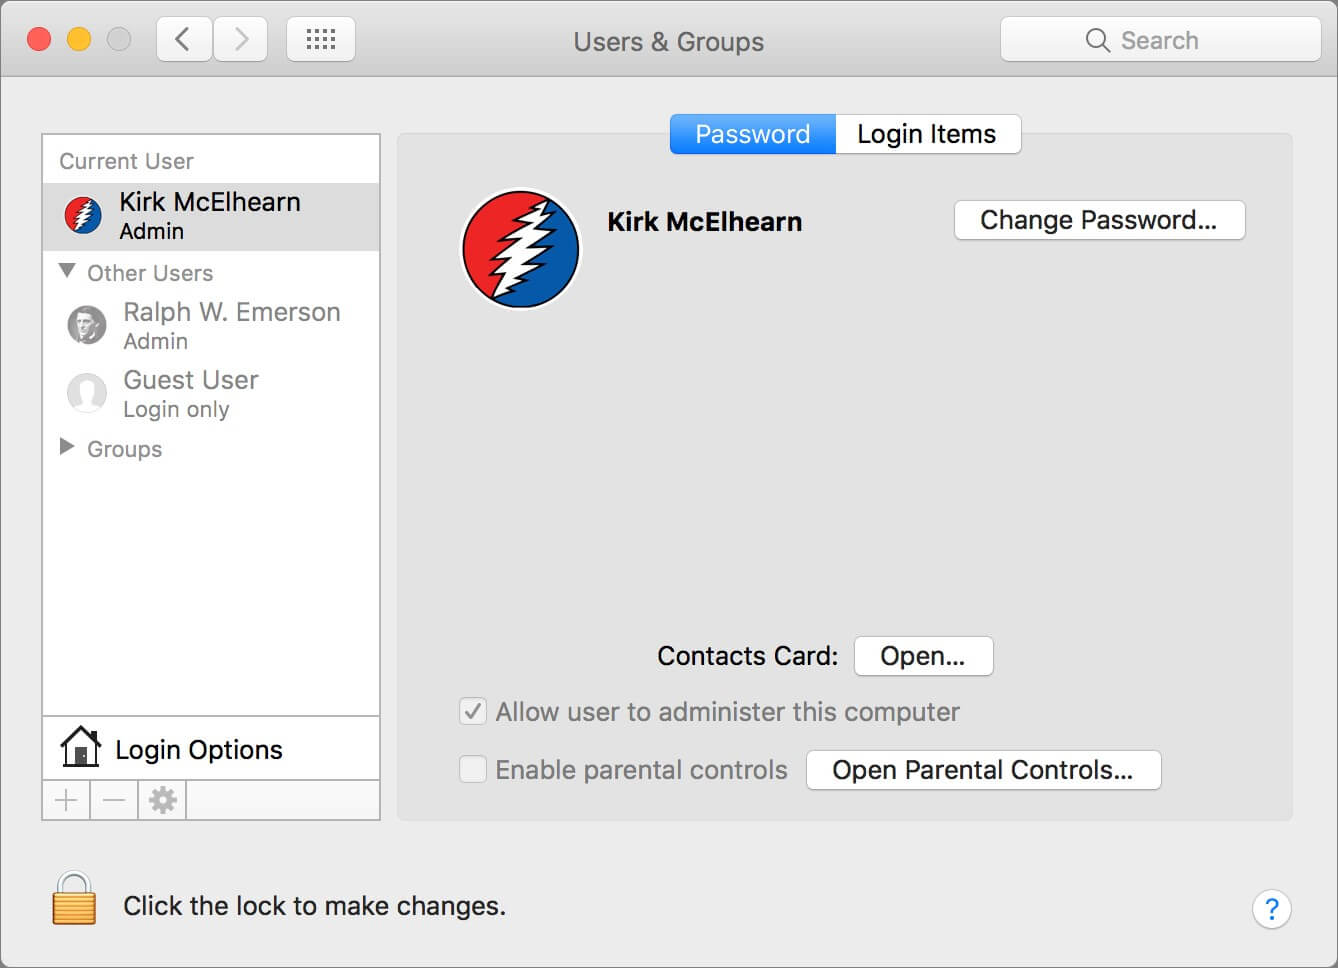Open the gear actions menu below user list
Viewport: 1338px width, 968px height.
(x=162, y=800)
